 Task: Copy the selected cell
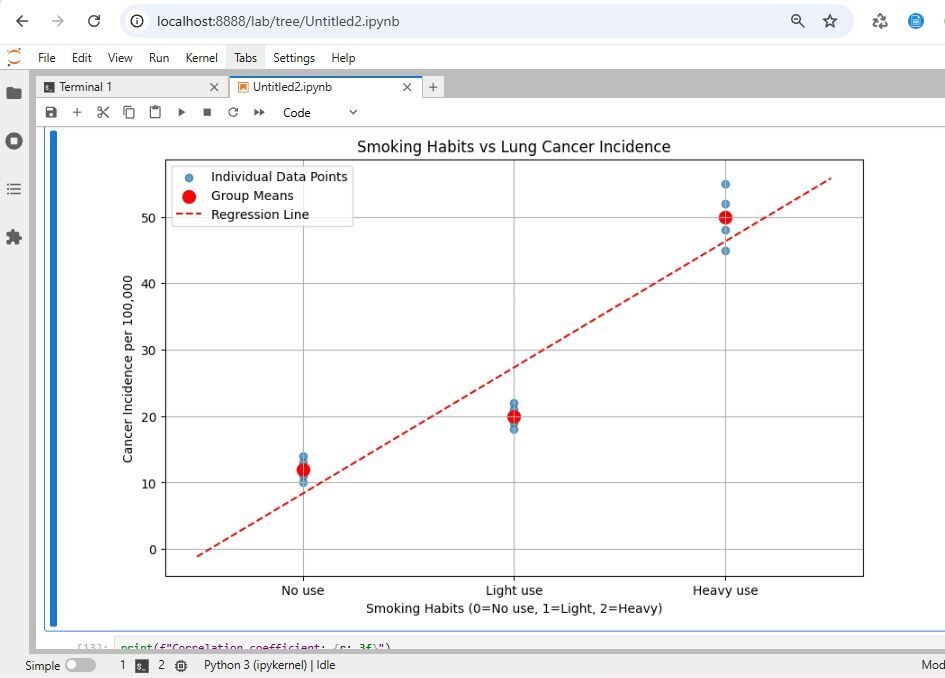(x=129, y=113)
